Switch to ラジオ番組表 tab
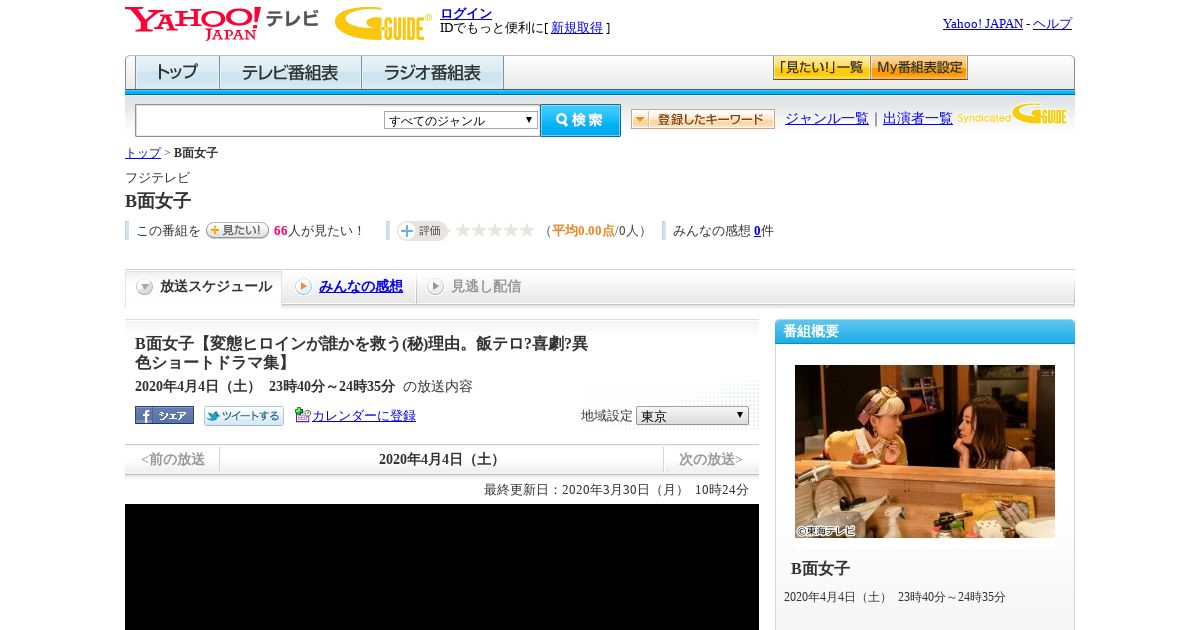1200x630 pixels. coord(432,72)
